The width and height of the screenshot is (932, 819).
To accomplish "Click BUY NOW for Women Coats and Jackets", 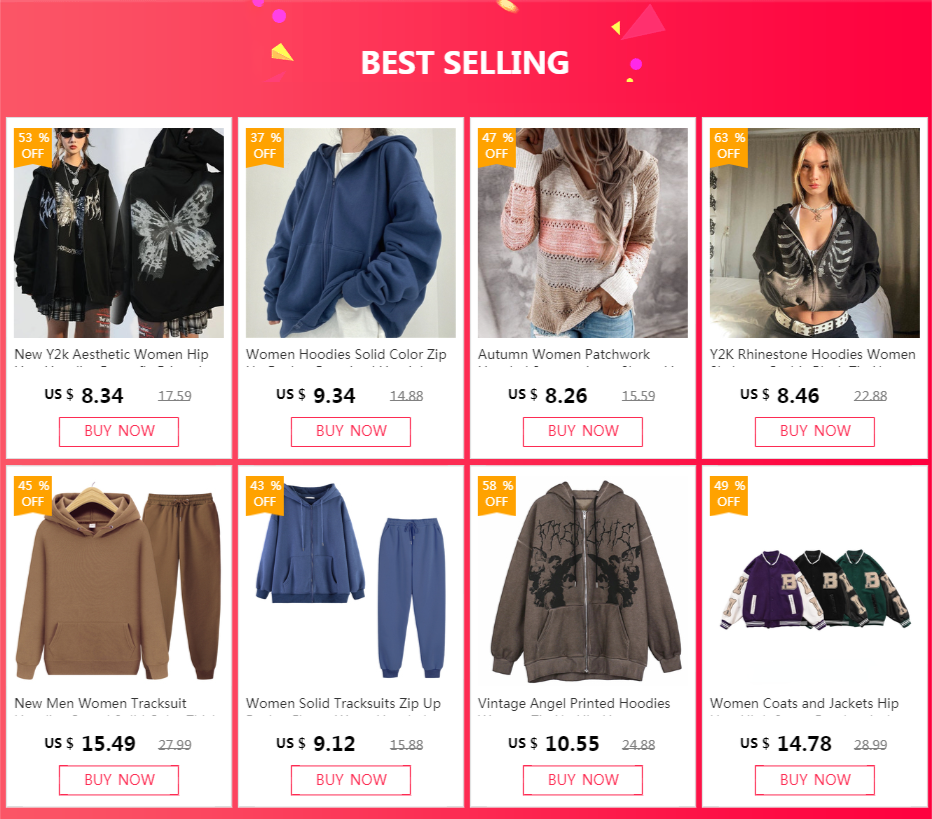I will [x=815, y=780].
